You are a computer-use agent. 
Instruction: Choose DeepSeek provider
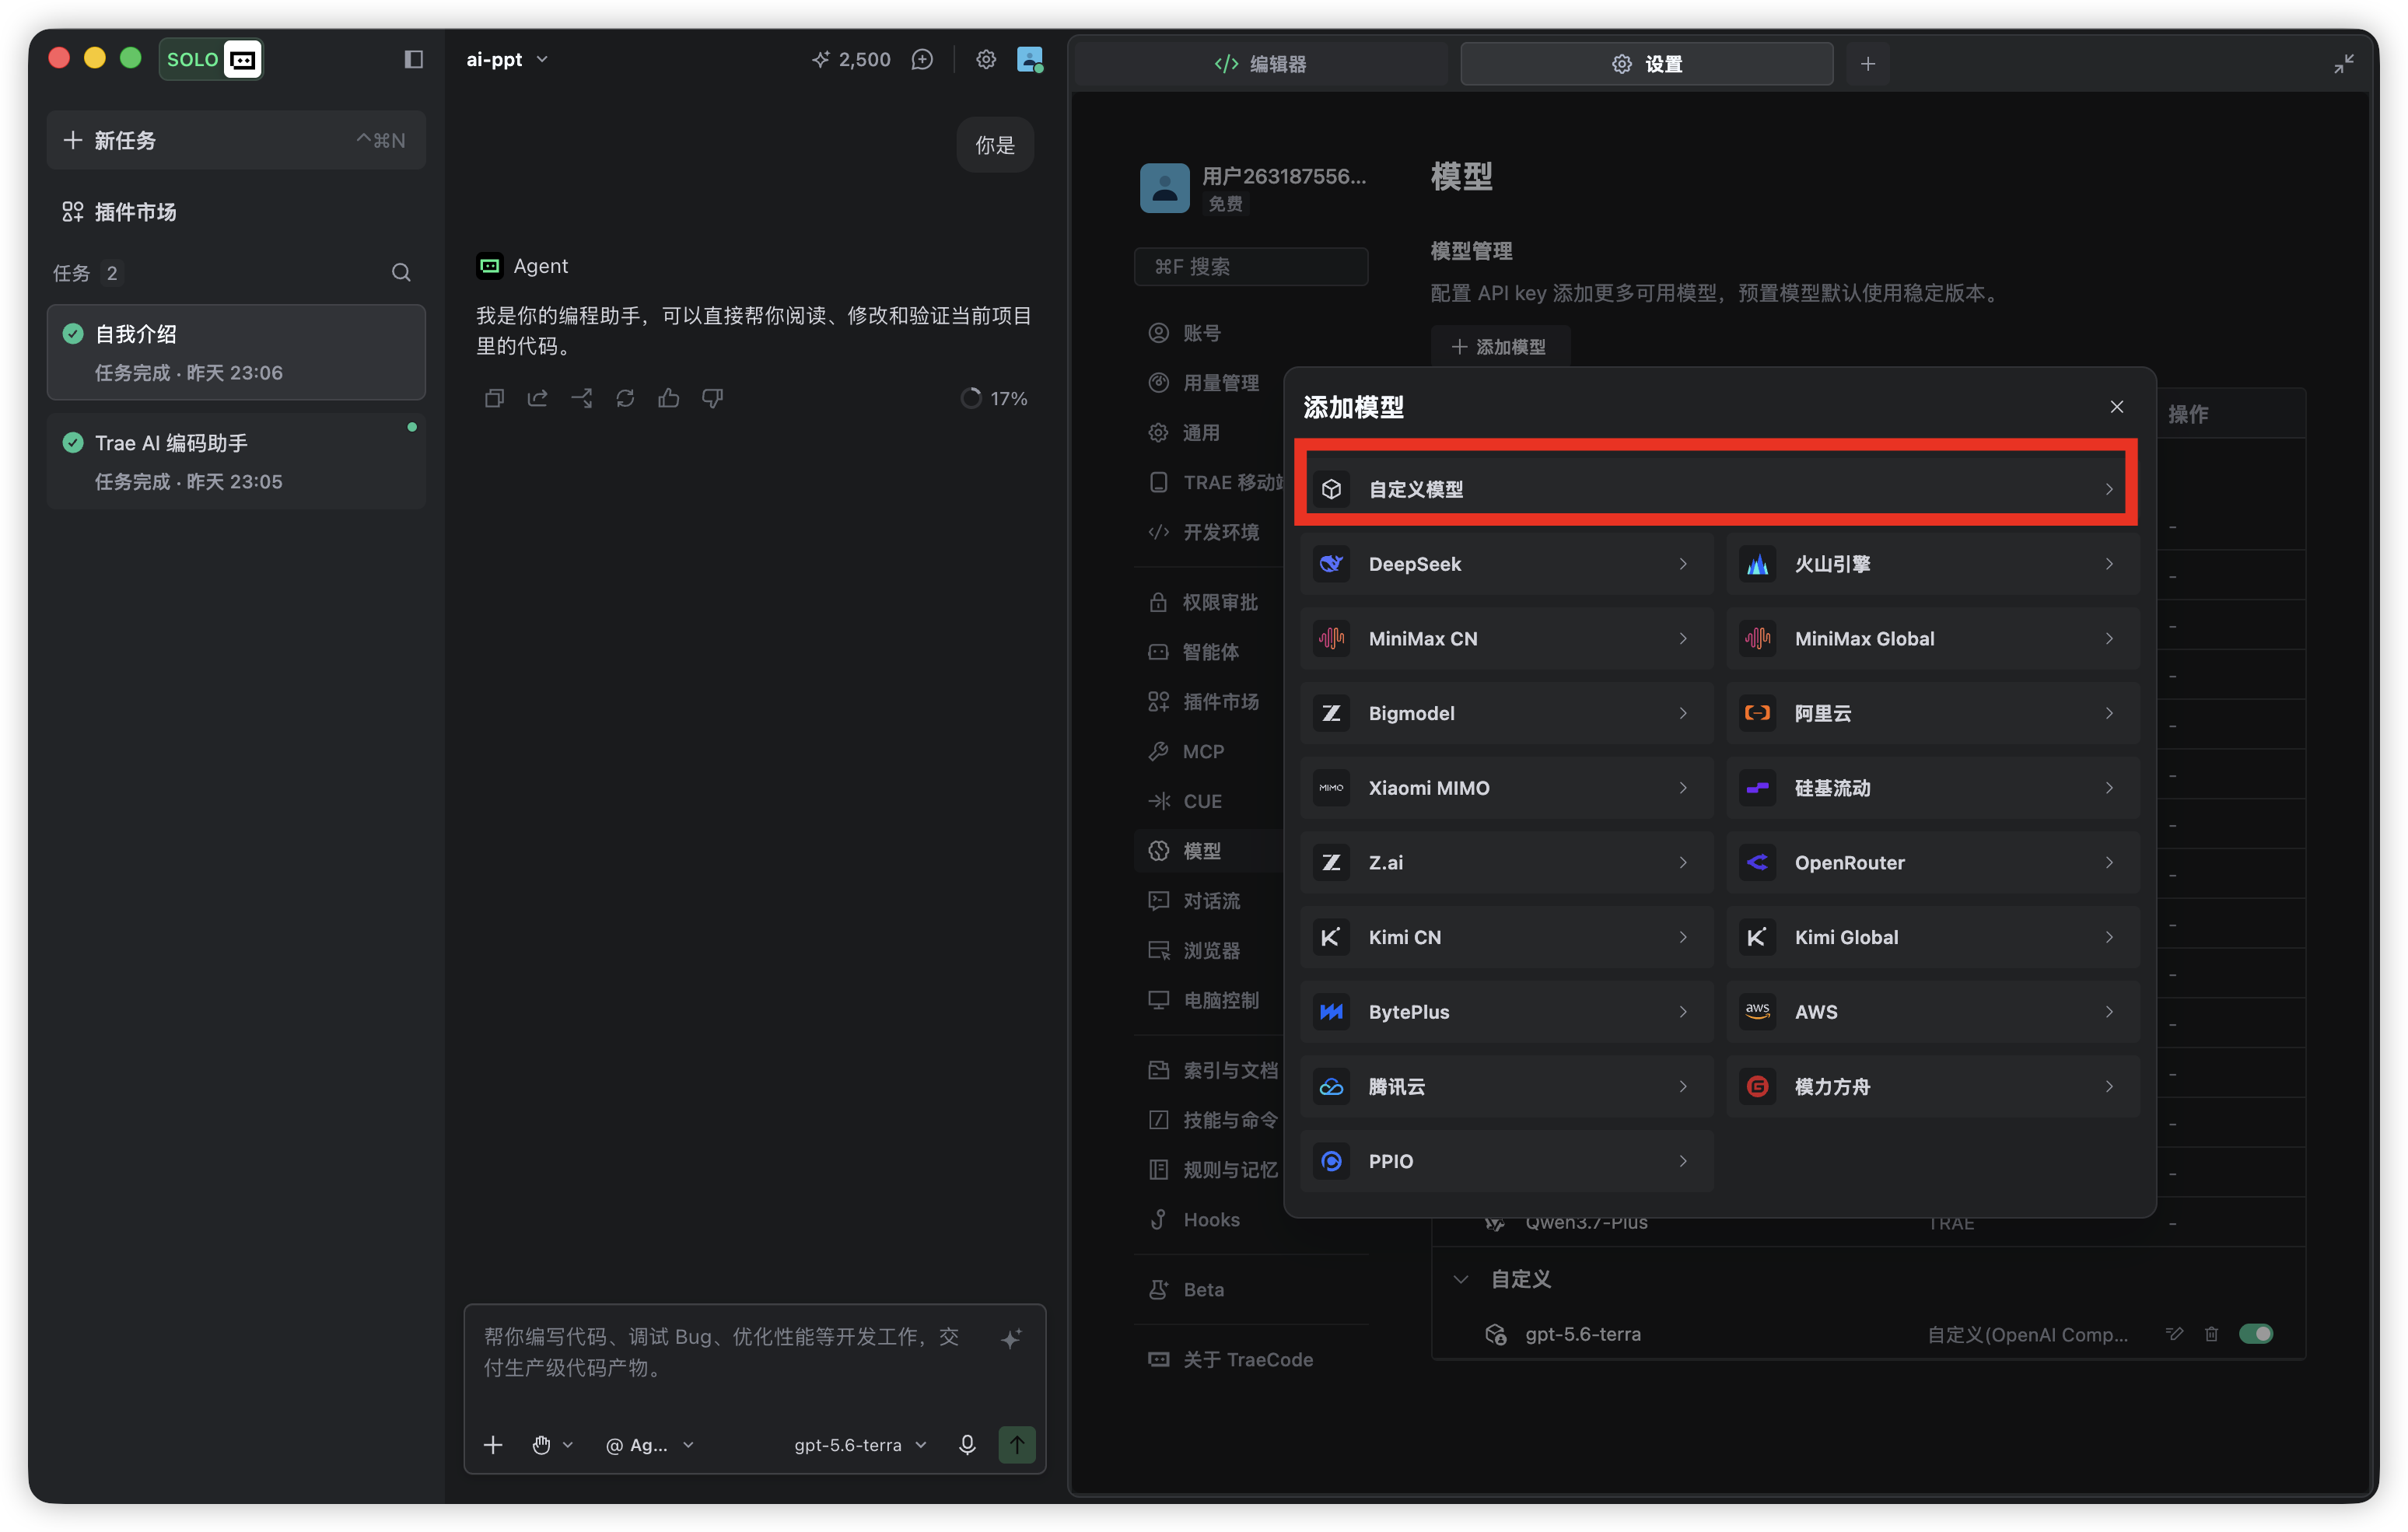point(1506,564)
